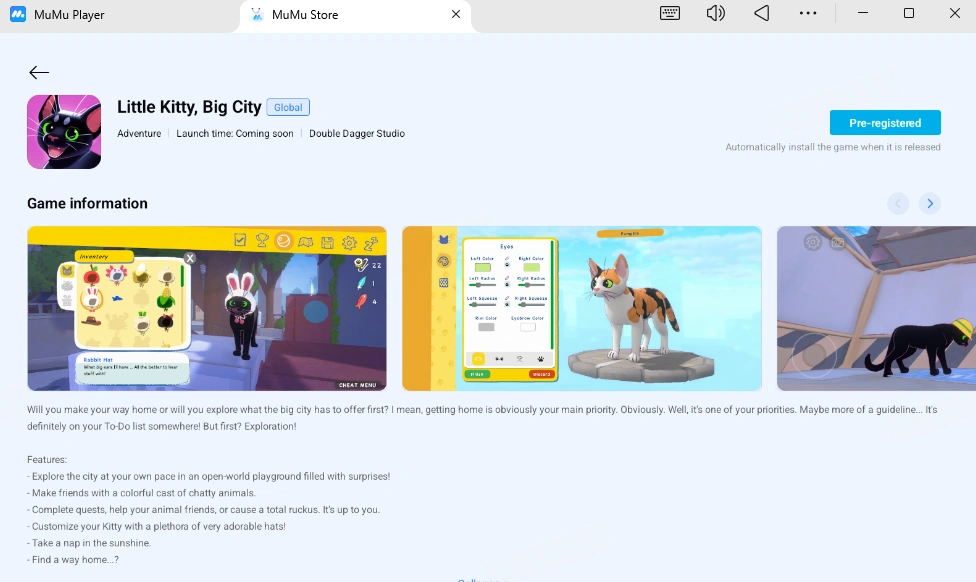
Task: Click the Automatically install the game notice
Action: coord(833,147)
